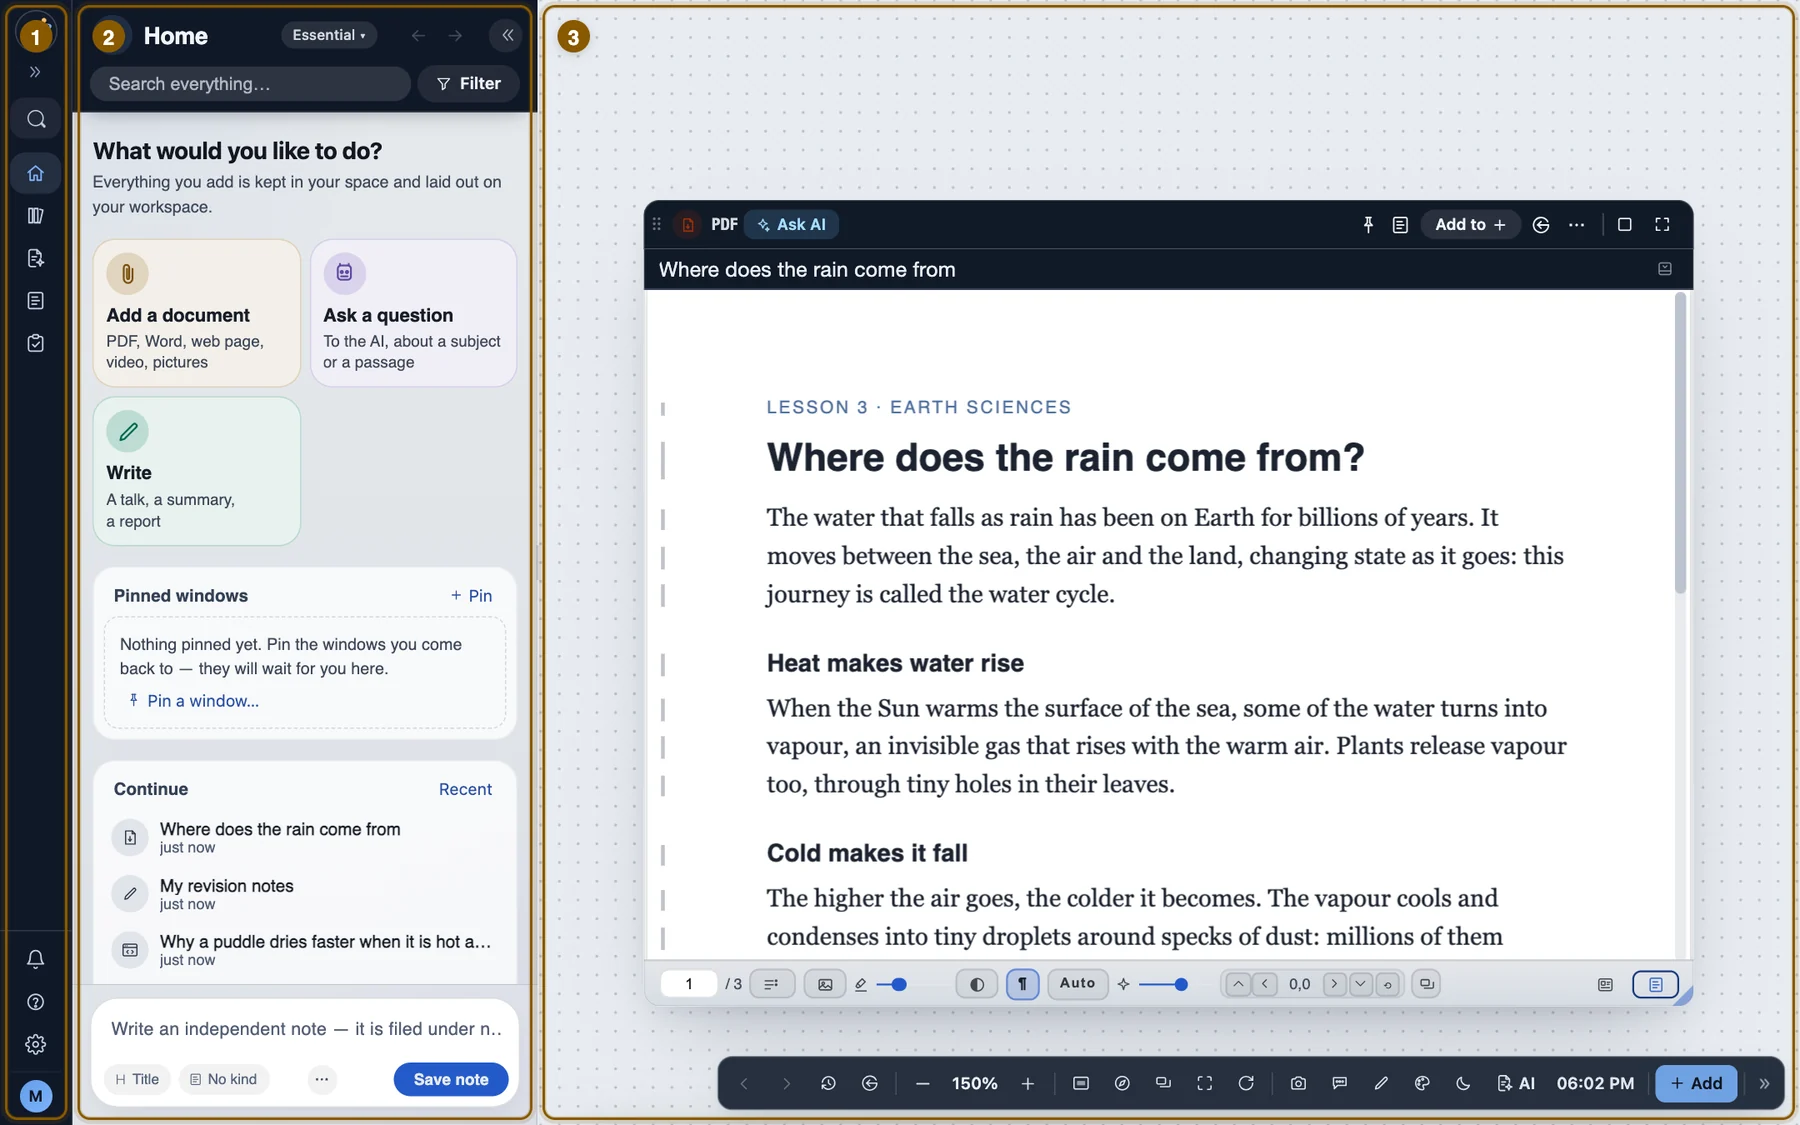Image resolution: width=1800 pixels, height=1125 pixels.
Task: Toggle the reader layout icon left of page view
Action: (x=1605, y=984)
